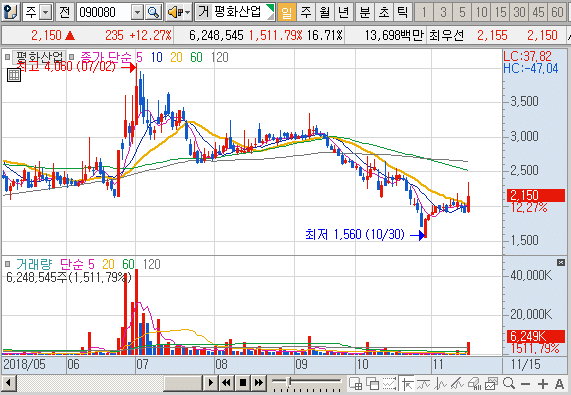Image resolution: width=571 pixels, height=395 pixels.
Task: Click the 120-day moving average label
Action: point(220,57)
